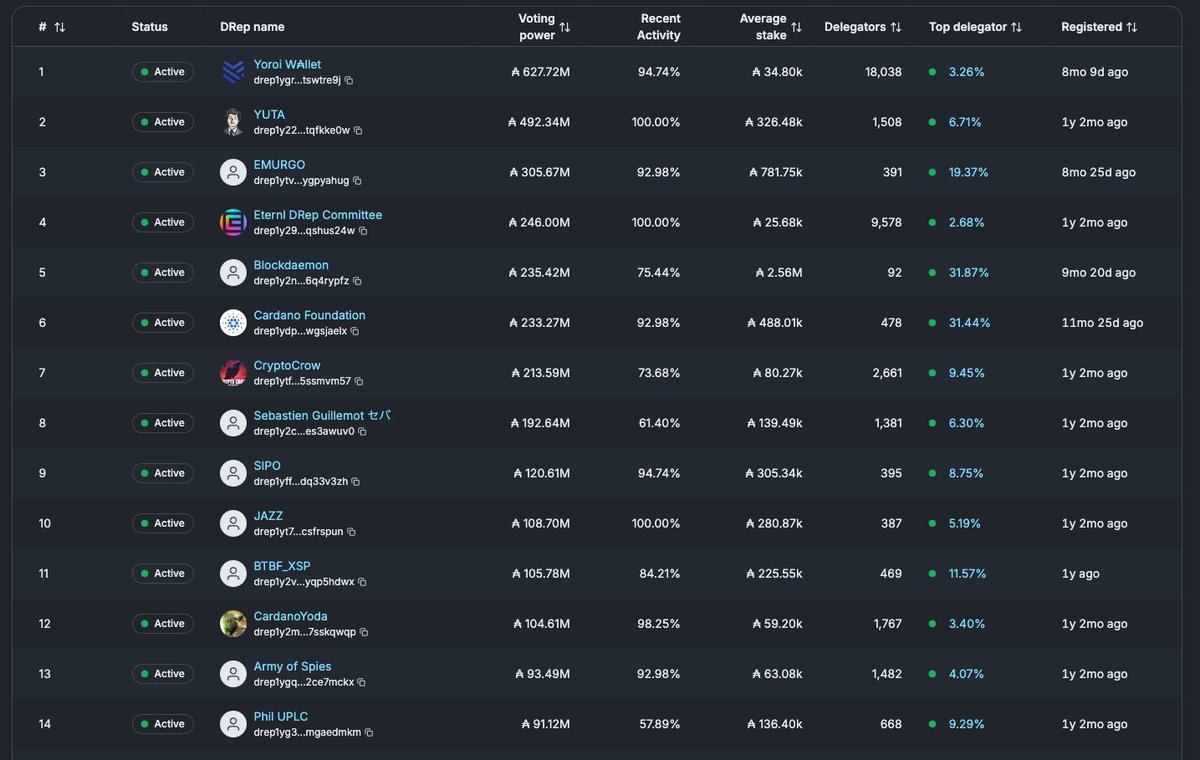This screenshot has width=1200, height=760.
Task: Open YUTA DRep page
Action: [269, 114]
